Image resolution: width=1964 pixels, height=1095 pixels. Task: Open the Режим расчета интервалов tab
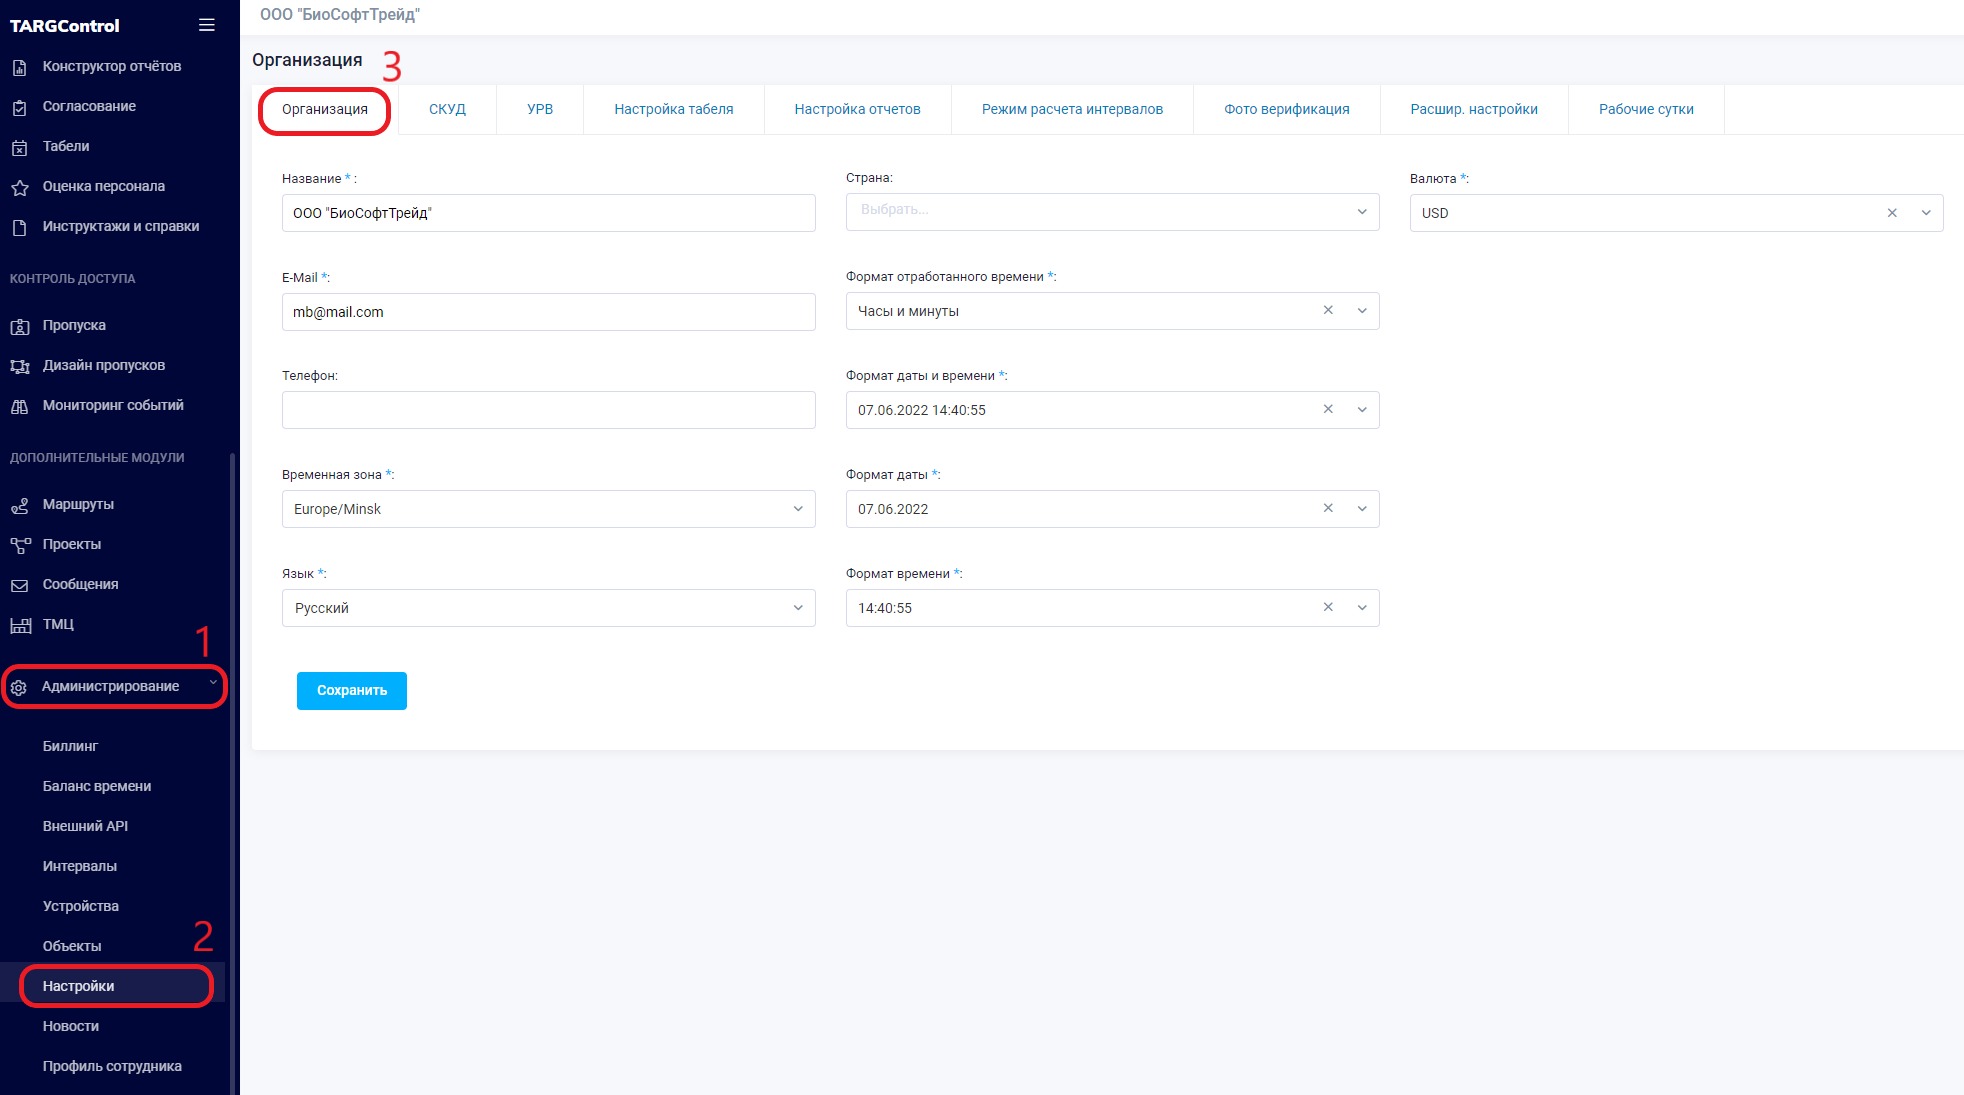tap(1072, 110)
